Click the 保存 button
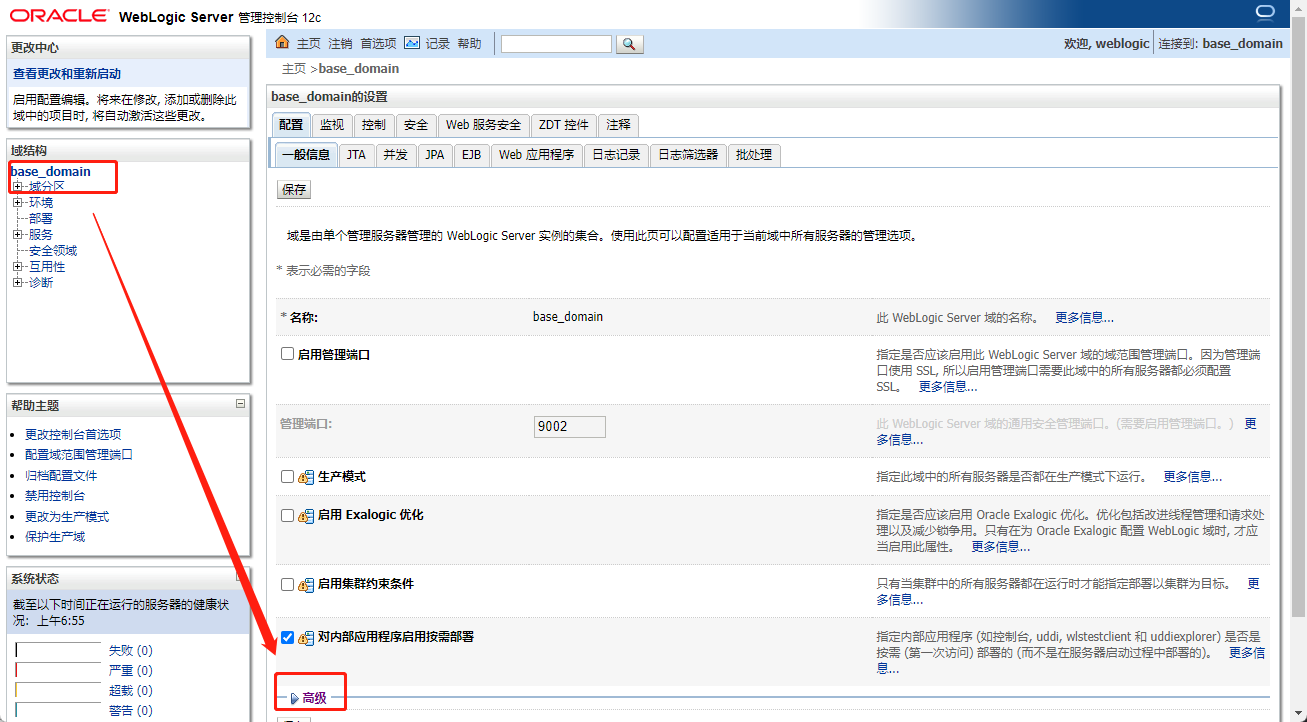The width and height of the screenshot is (1307, 722). pos(294,189)
